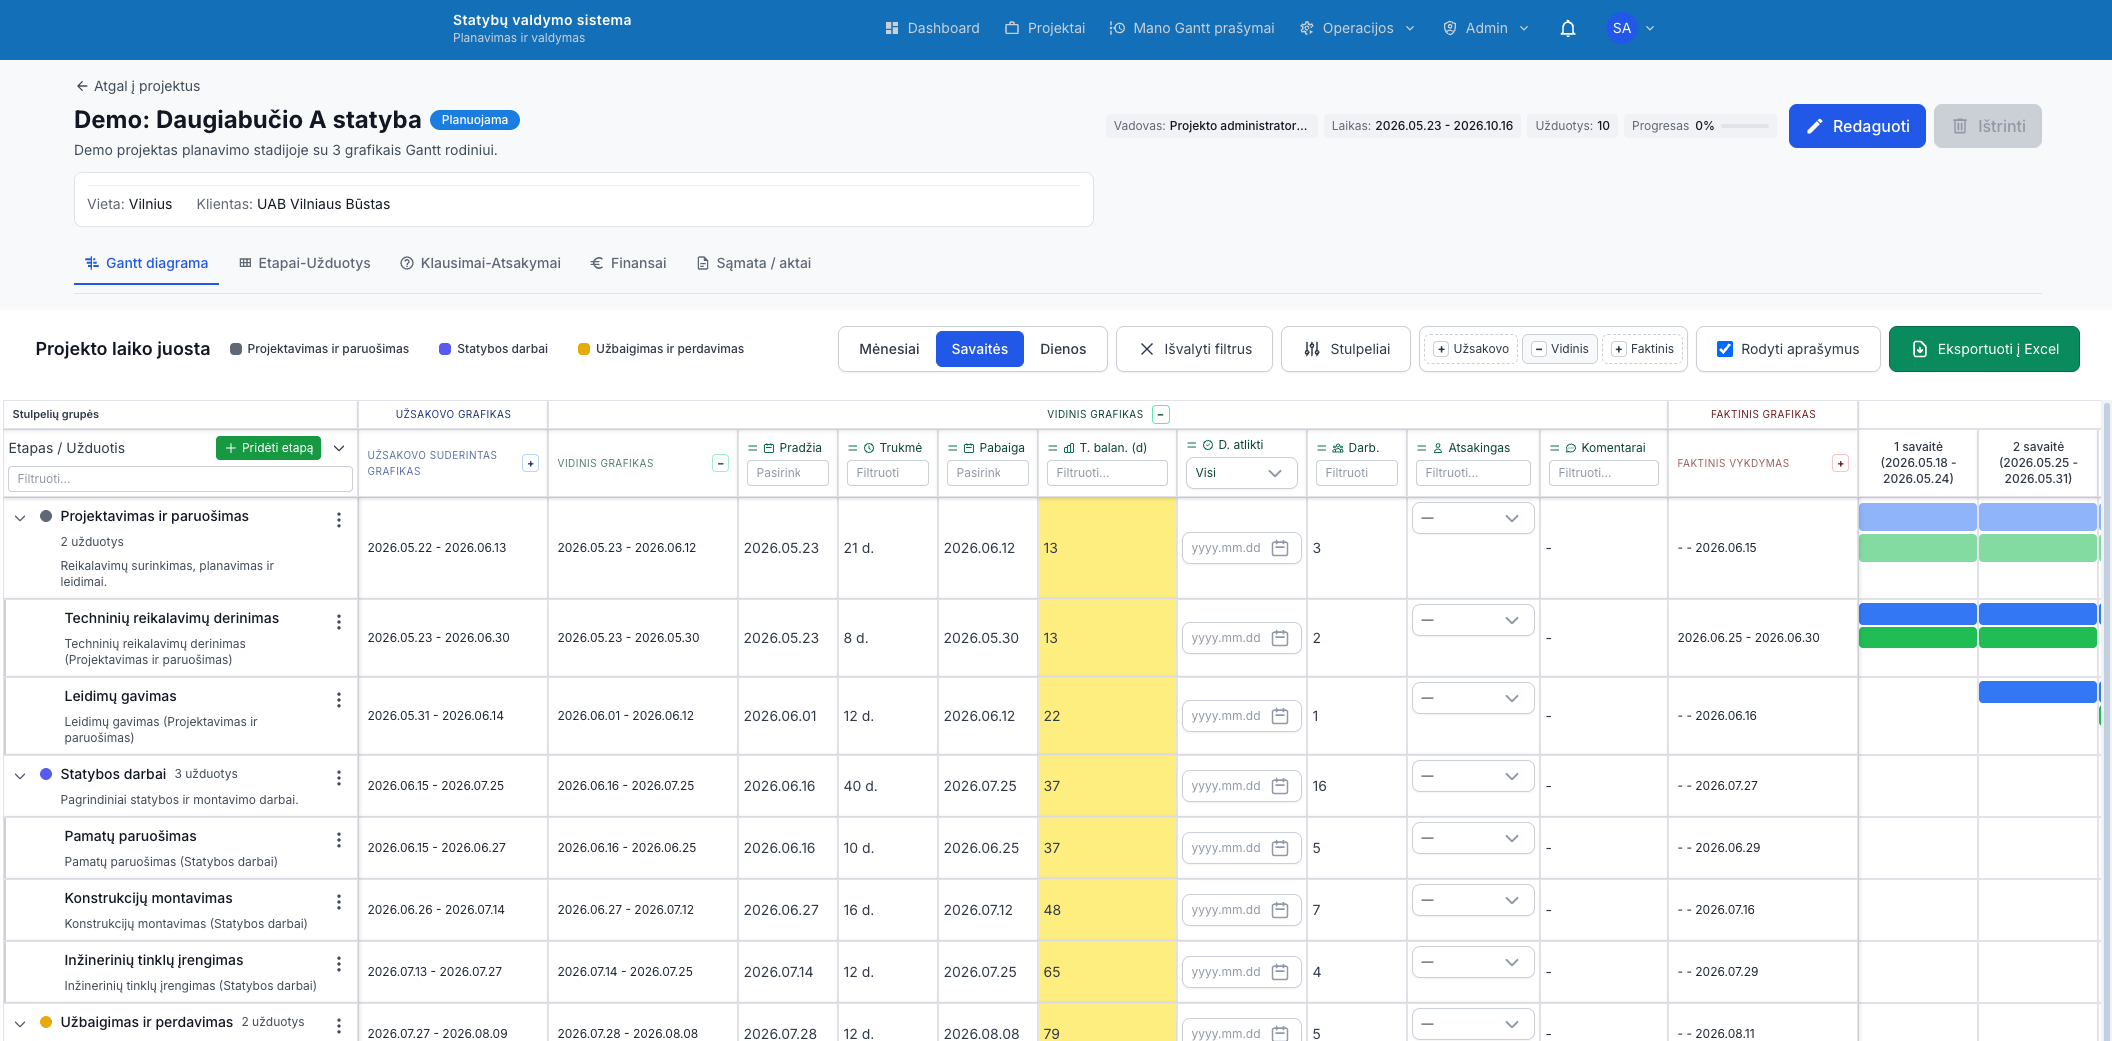Click Išvalyti filtrus
This screenshot has width=2112, height=1041.
[1194, 349]
